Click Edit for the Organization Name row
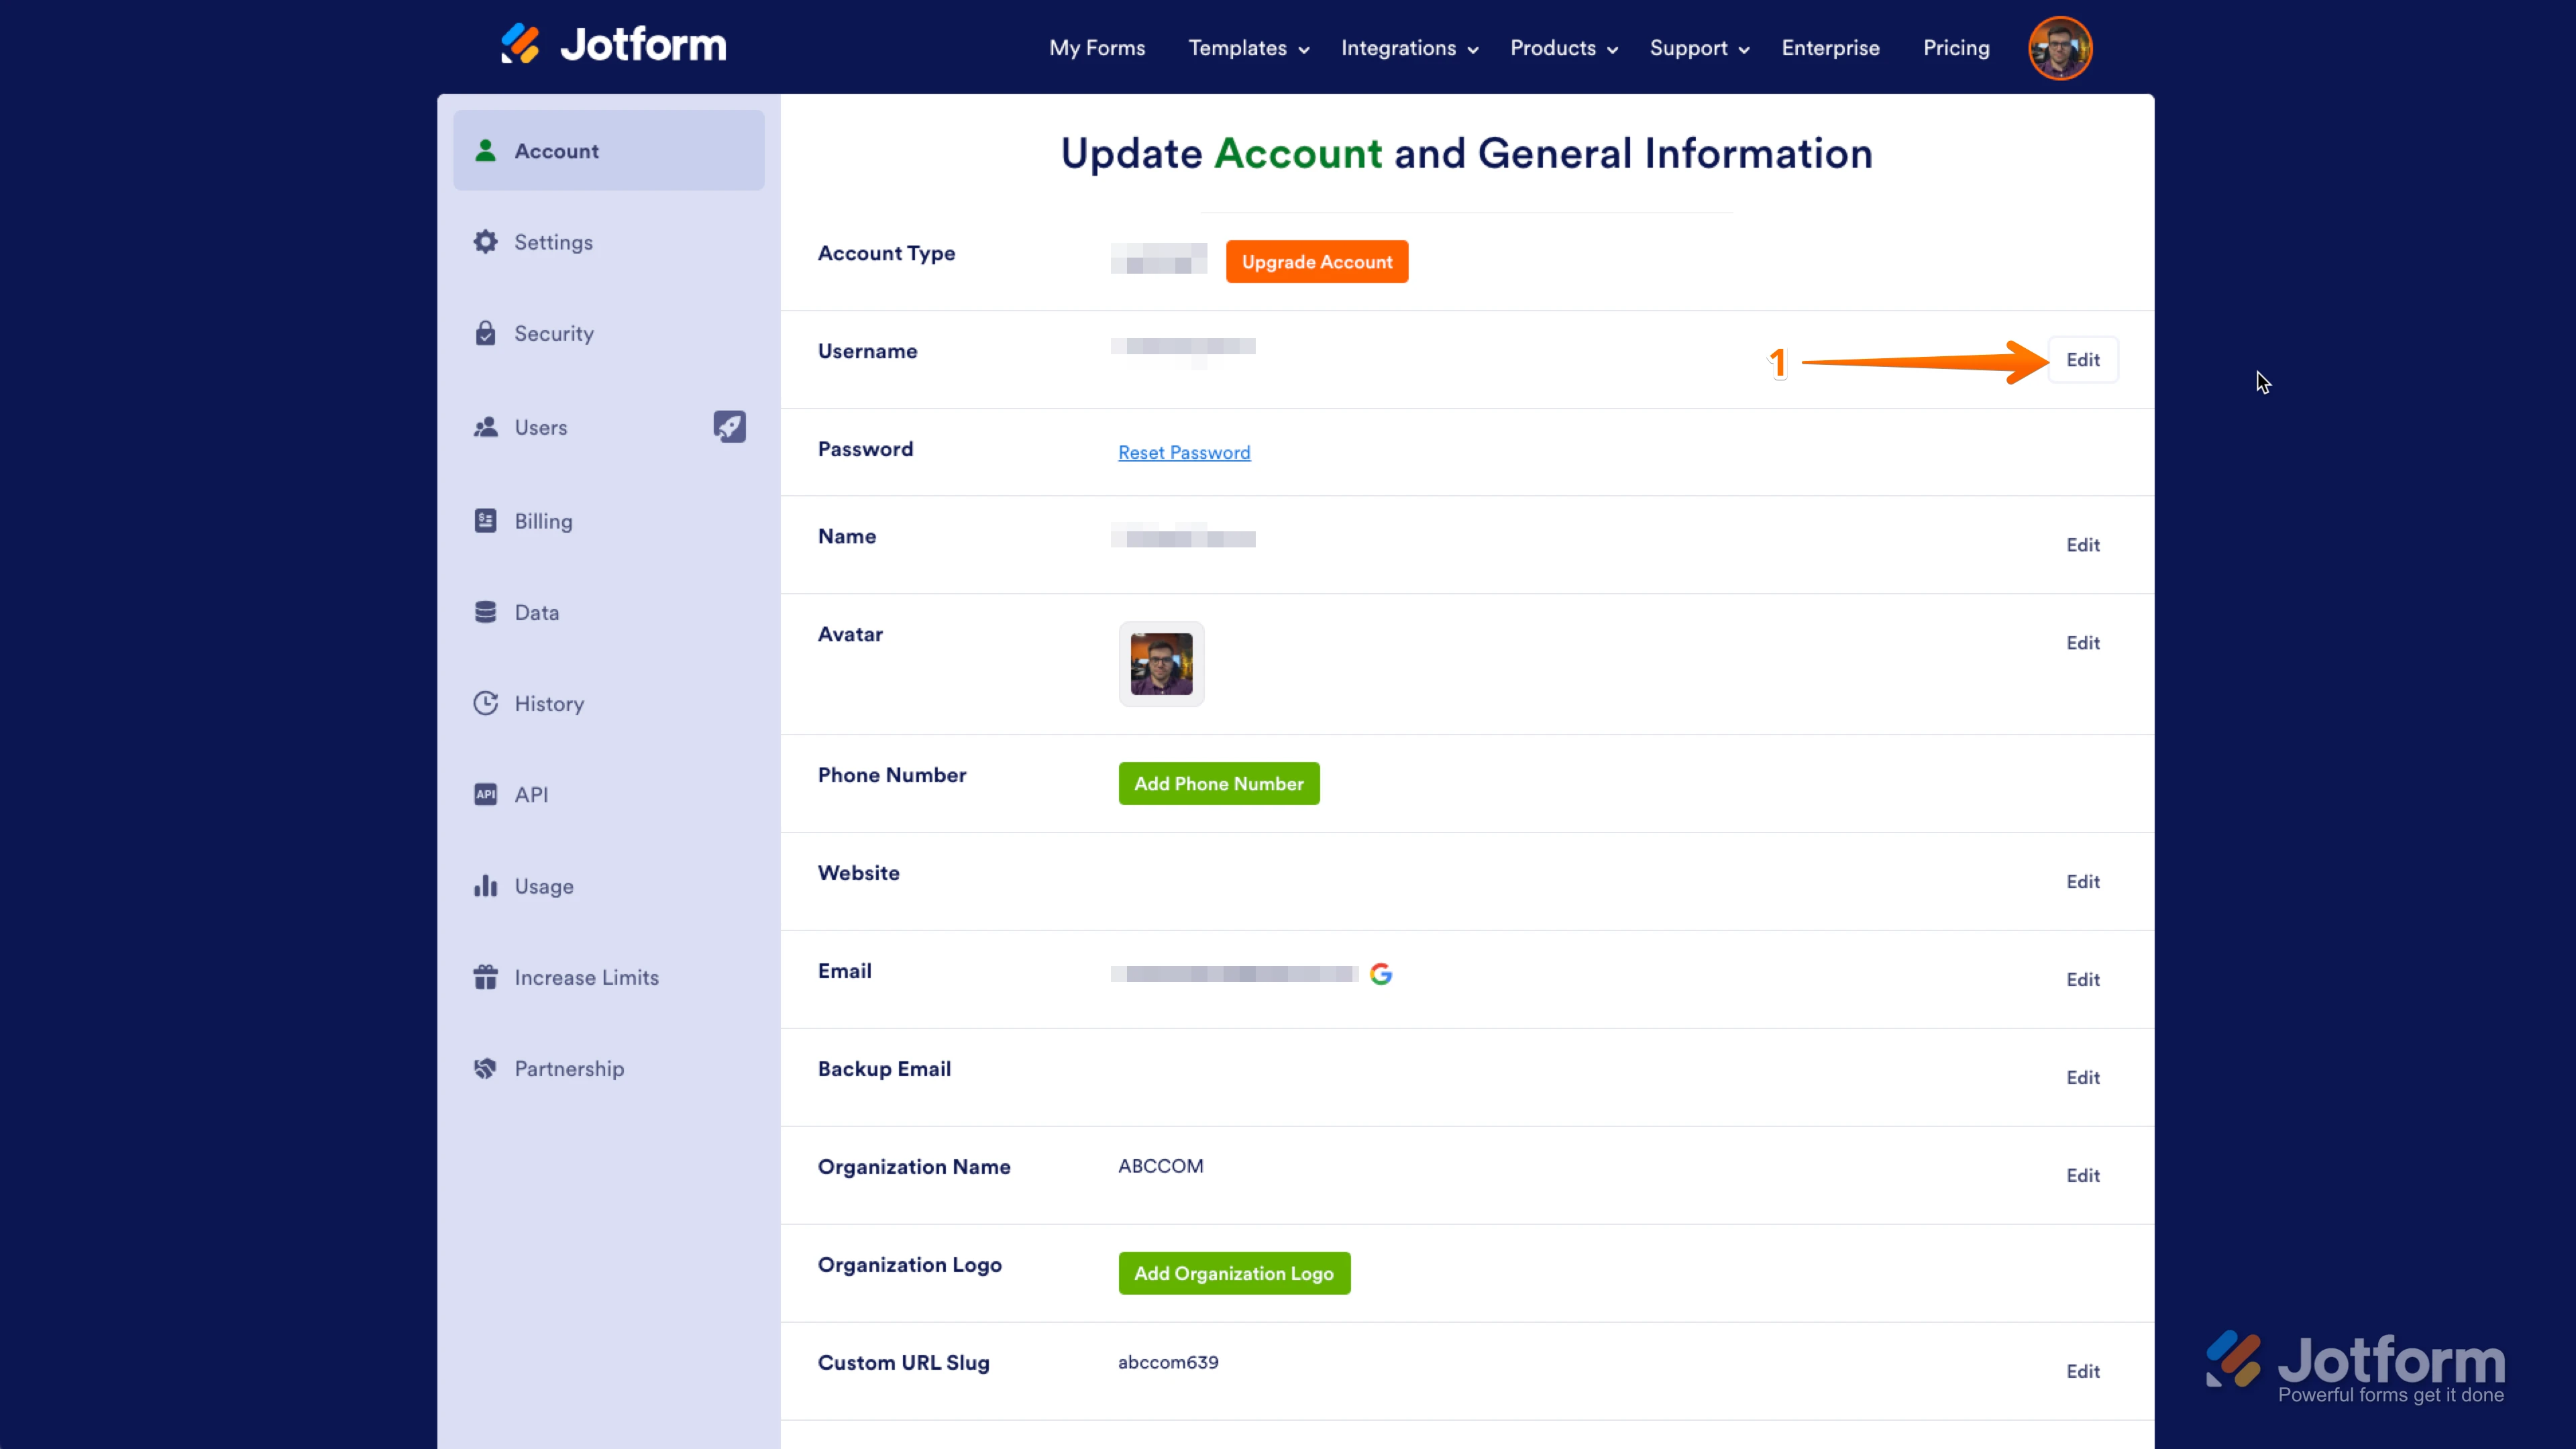The height and width of the screenshot is (1449, 2576). click(2083, 1175)
